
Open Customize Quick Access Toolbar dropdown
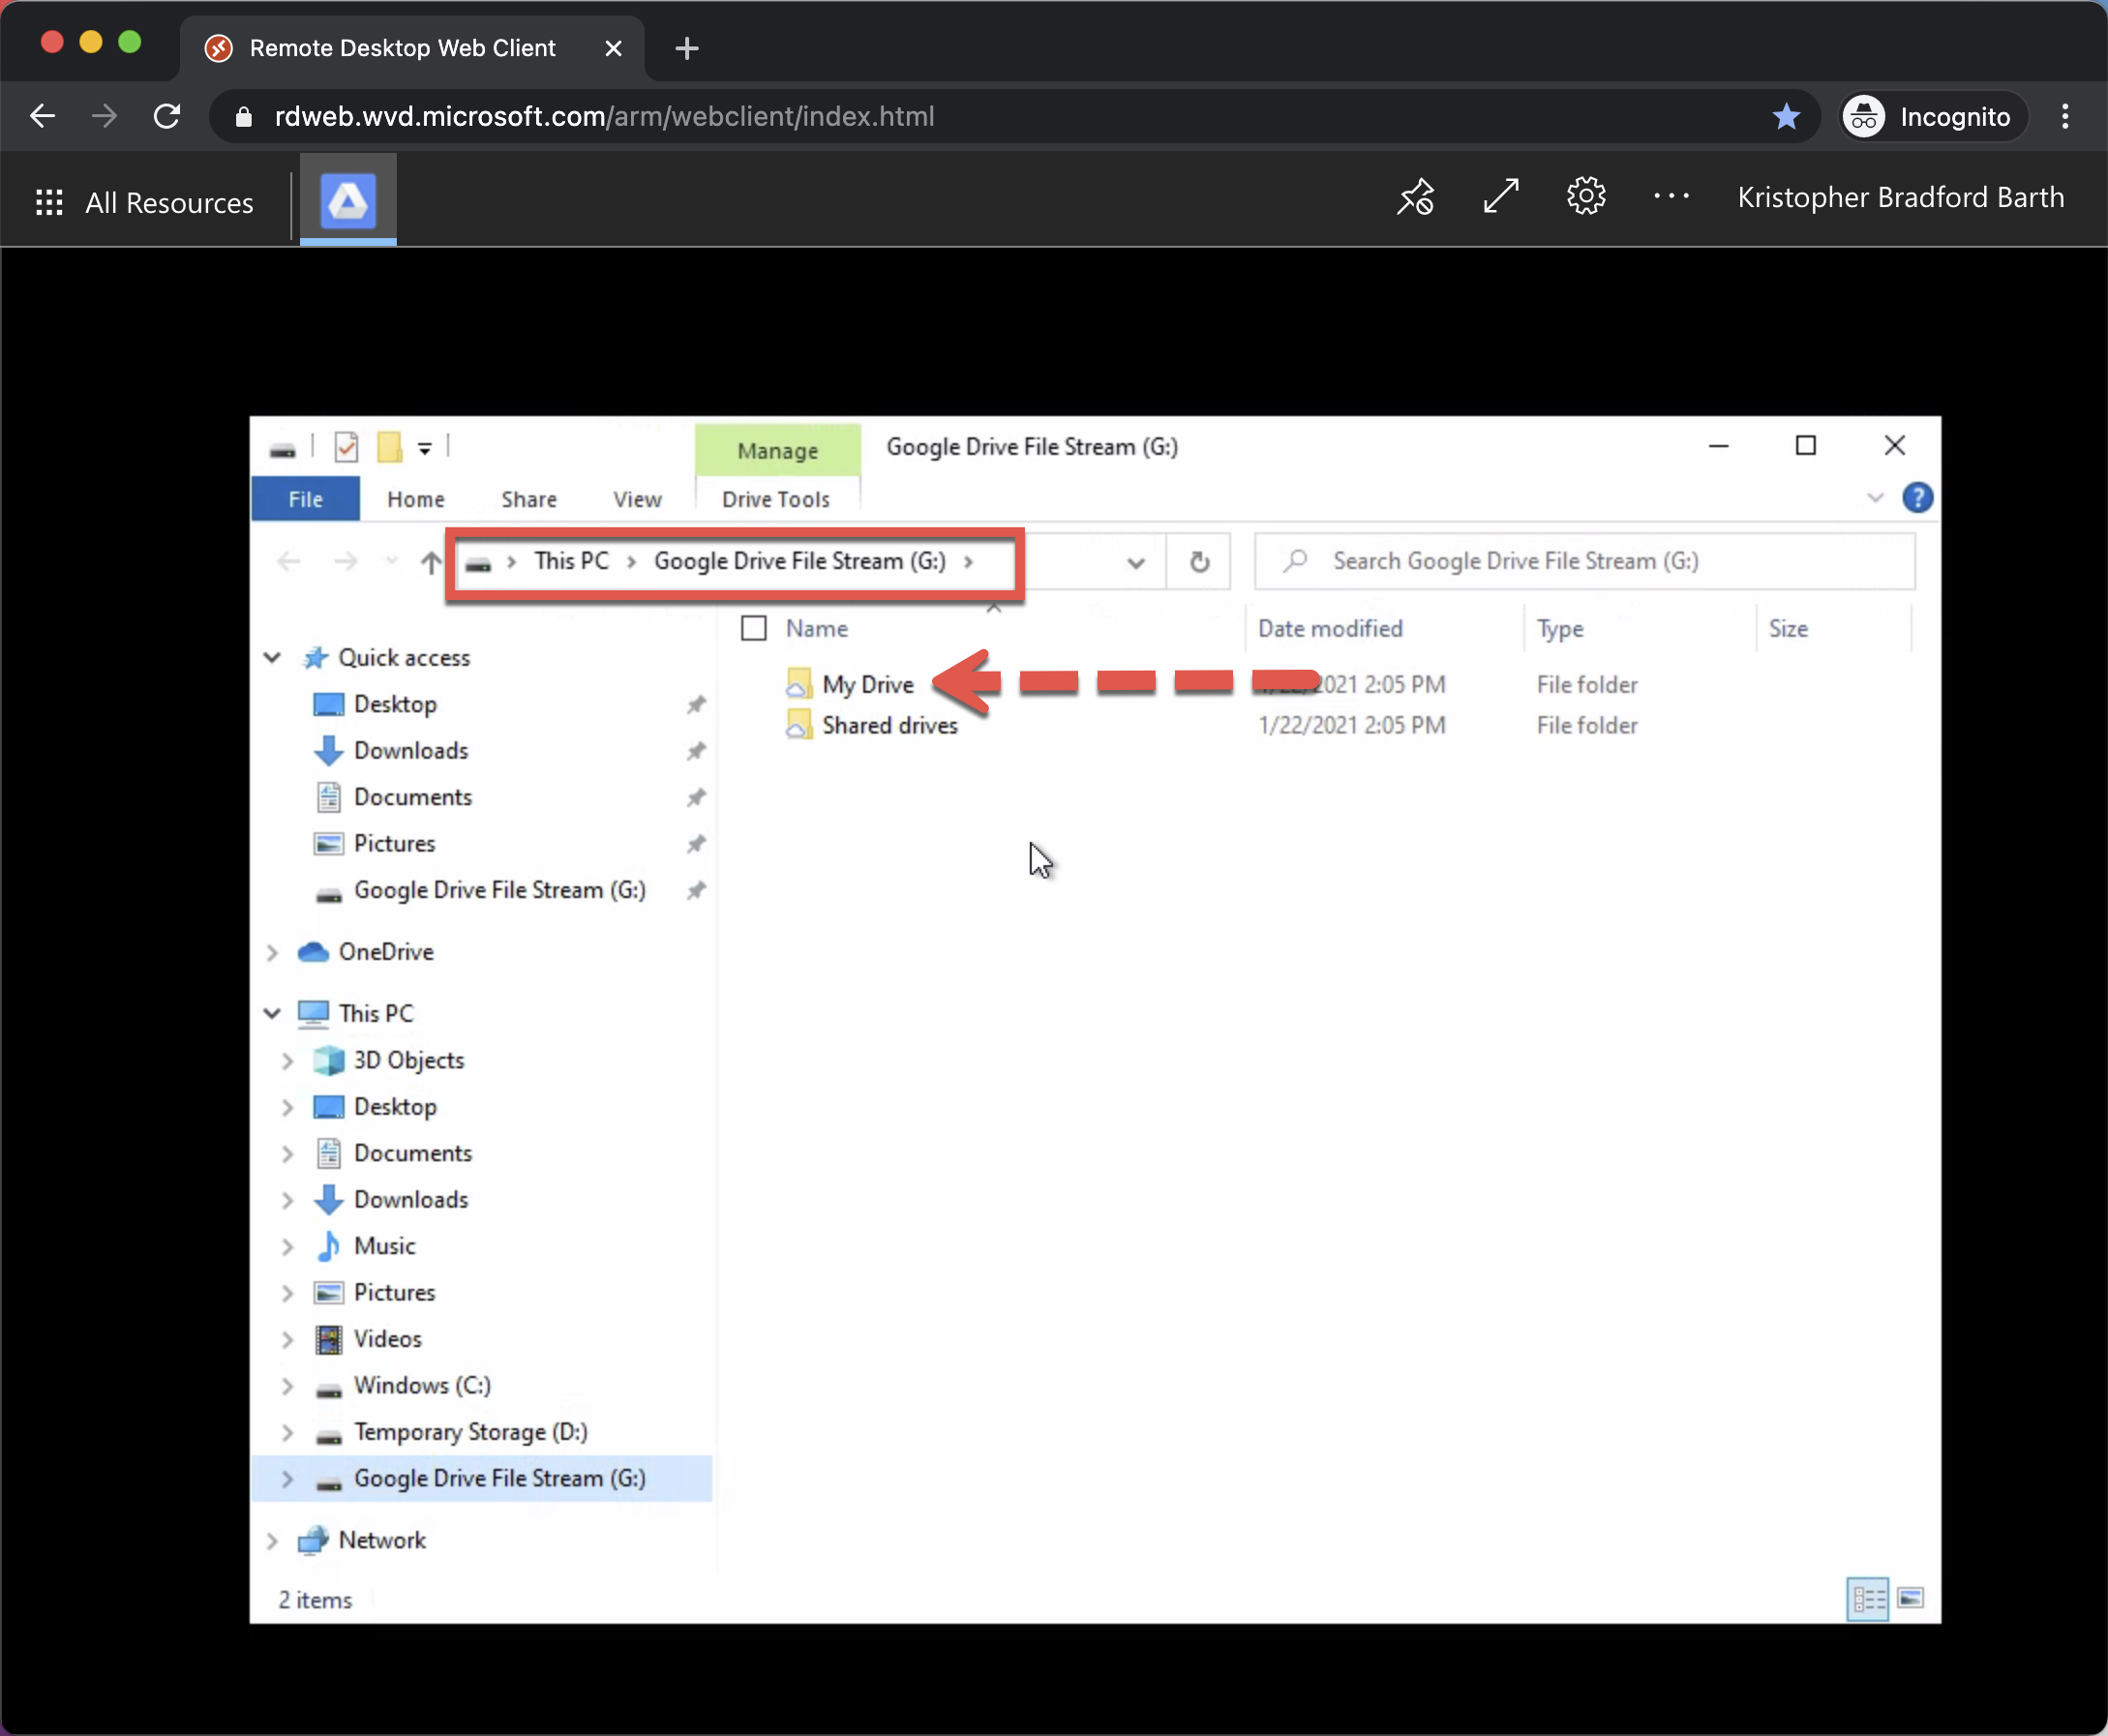pyautogui.click(x=425, y=448)
